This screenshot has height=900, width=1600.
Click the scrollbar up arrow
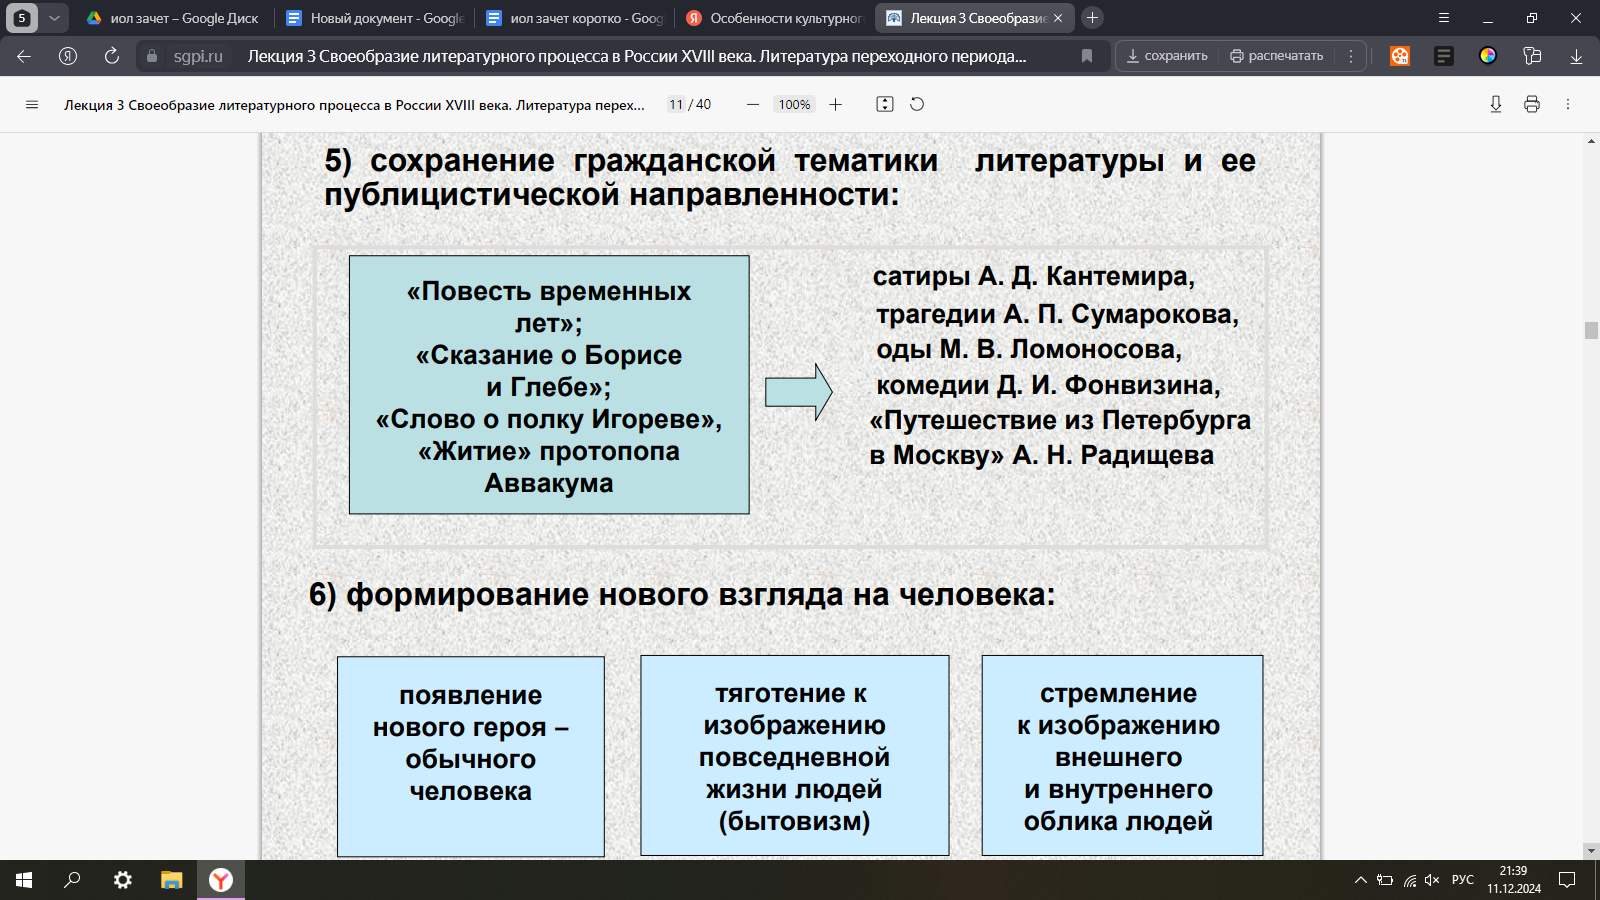coord(1591,141)
